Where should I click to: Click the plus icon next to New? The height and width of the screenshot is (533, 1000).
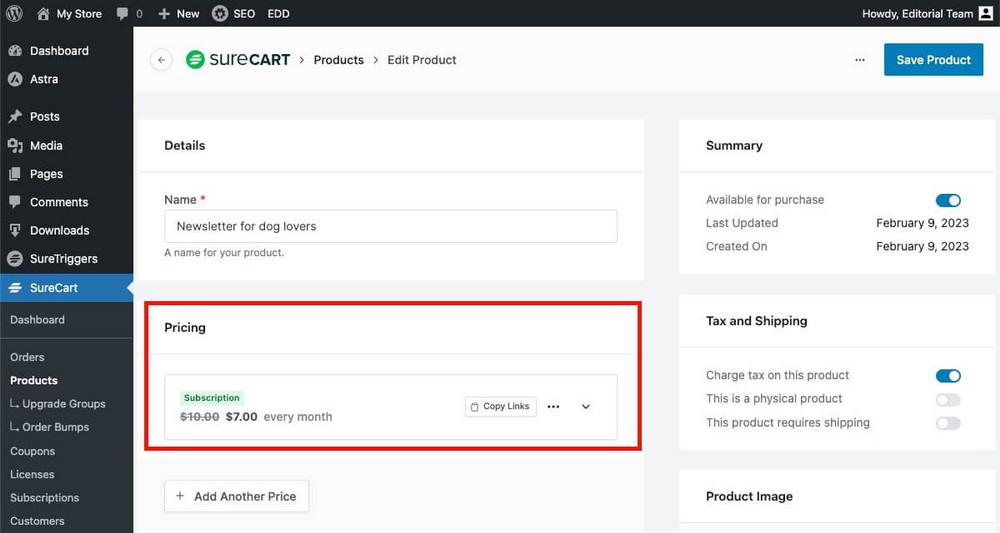pyautogui.click(x=164, y=13)
